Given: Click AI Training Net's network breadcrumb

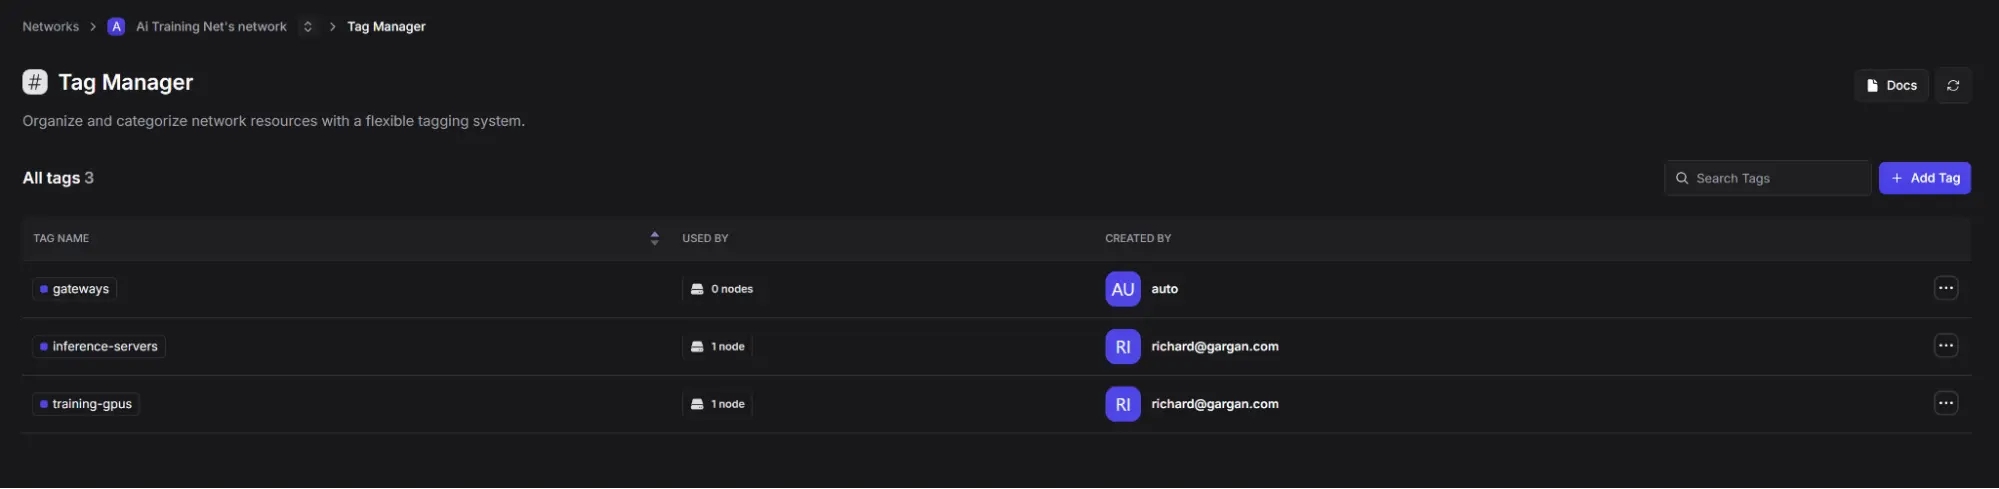Looking at the screenshot, I should click(x=211, y=27).
